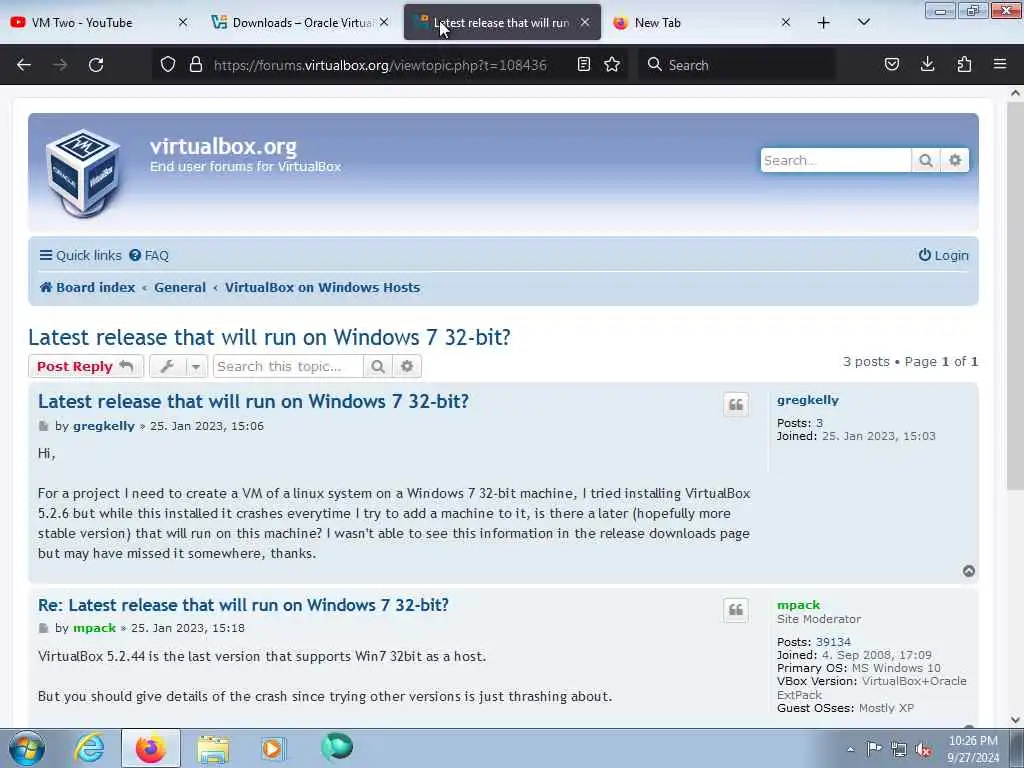
Task: Click the site security padlock icon
Action: click(195, 65)
